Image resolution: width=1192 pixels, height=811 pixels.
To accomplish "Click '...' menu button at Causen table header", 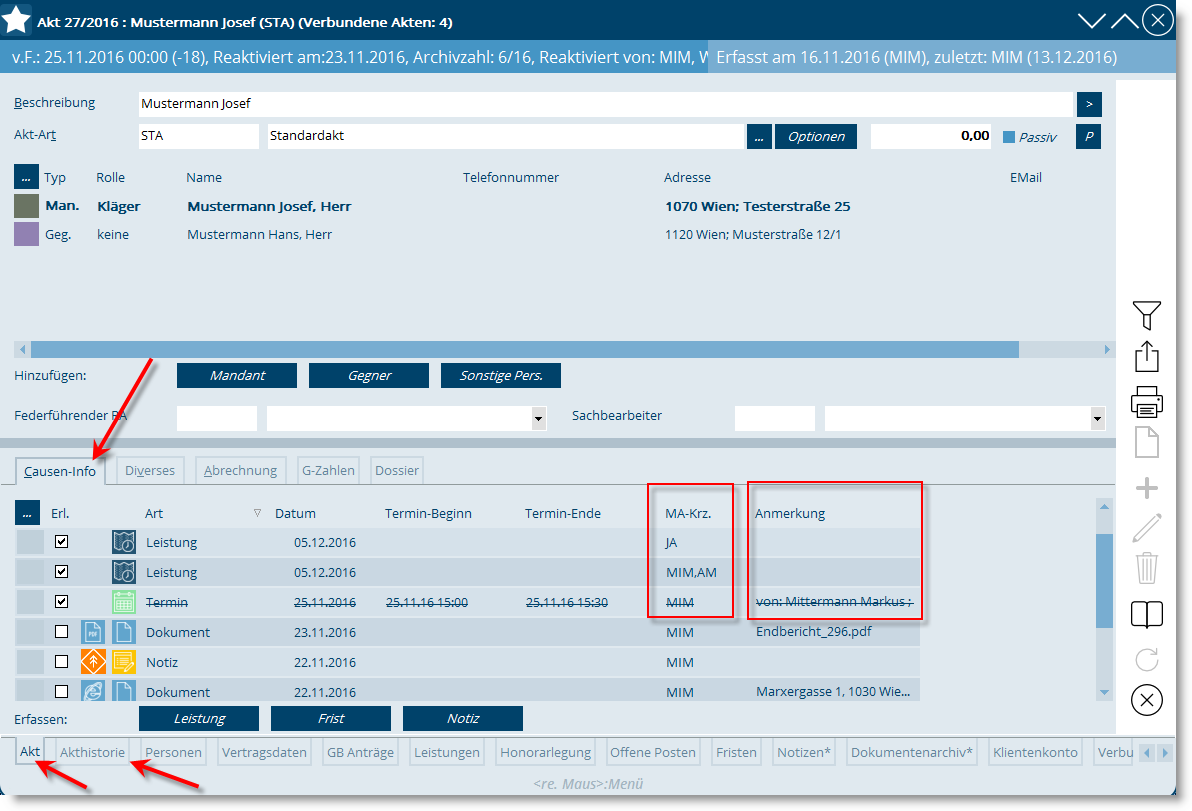I will point(27,513).
